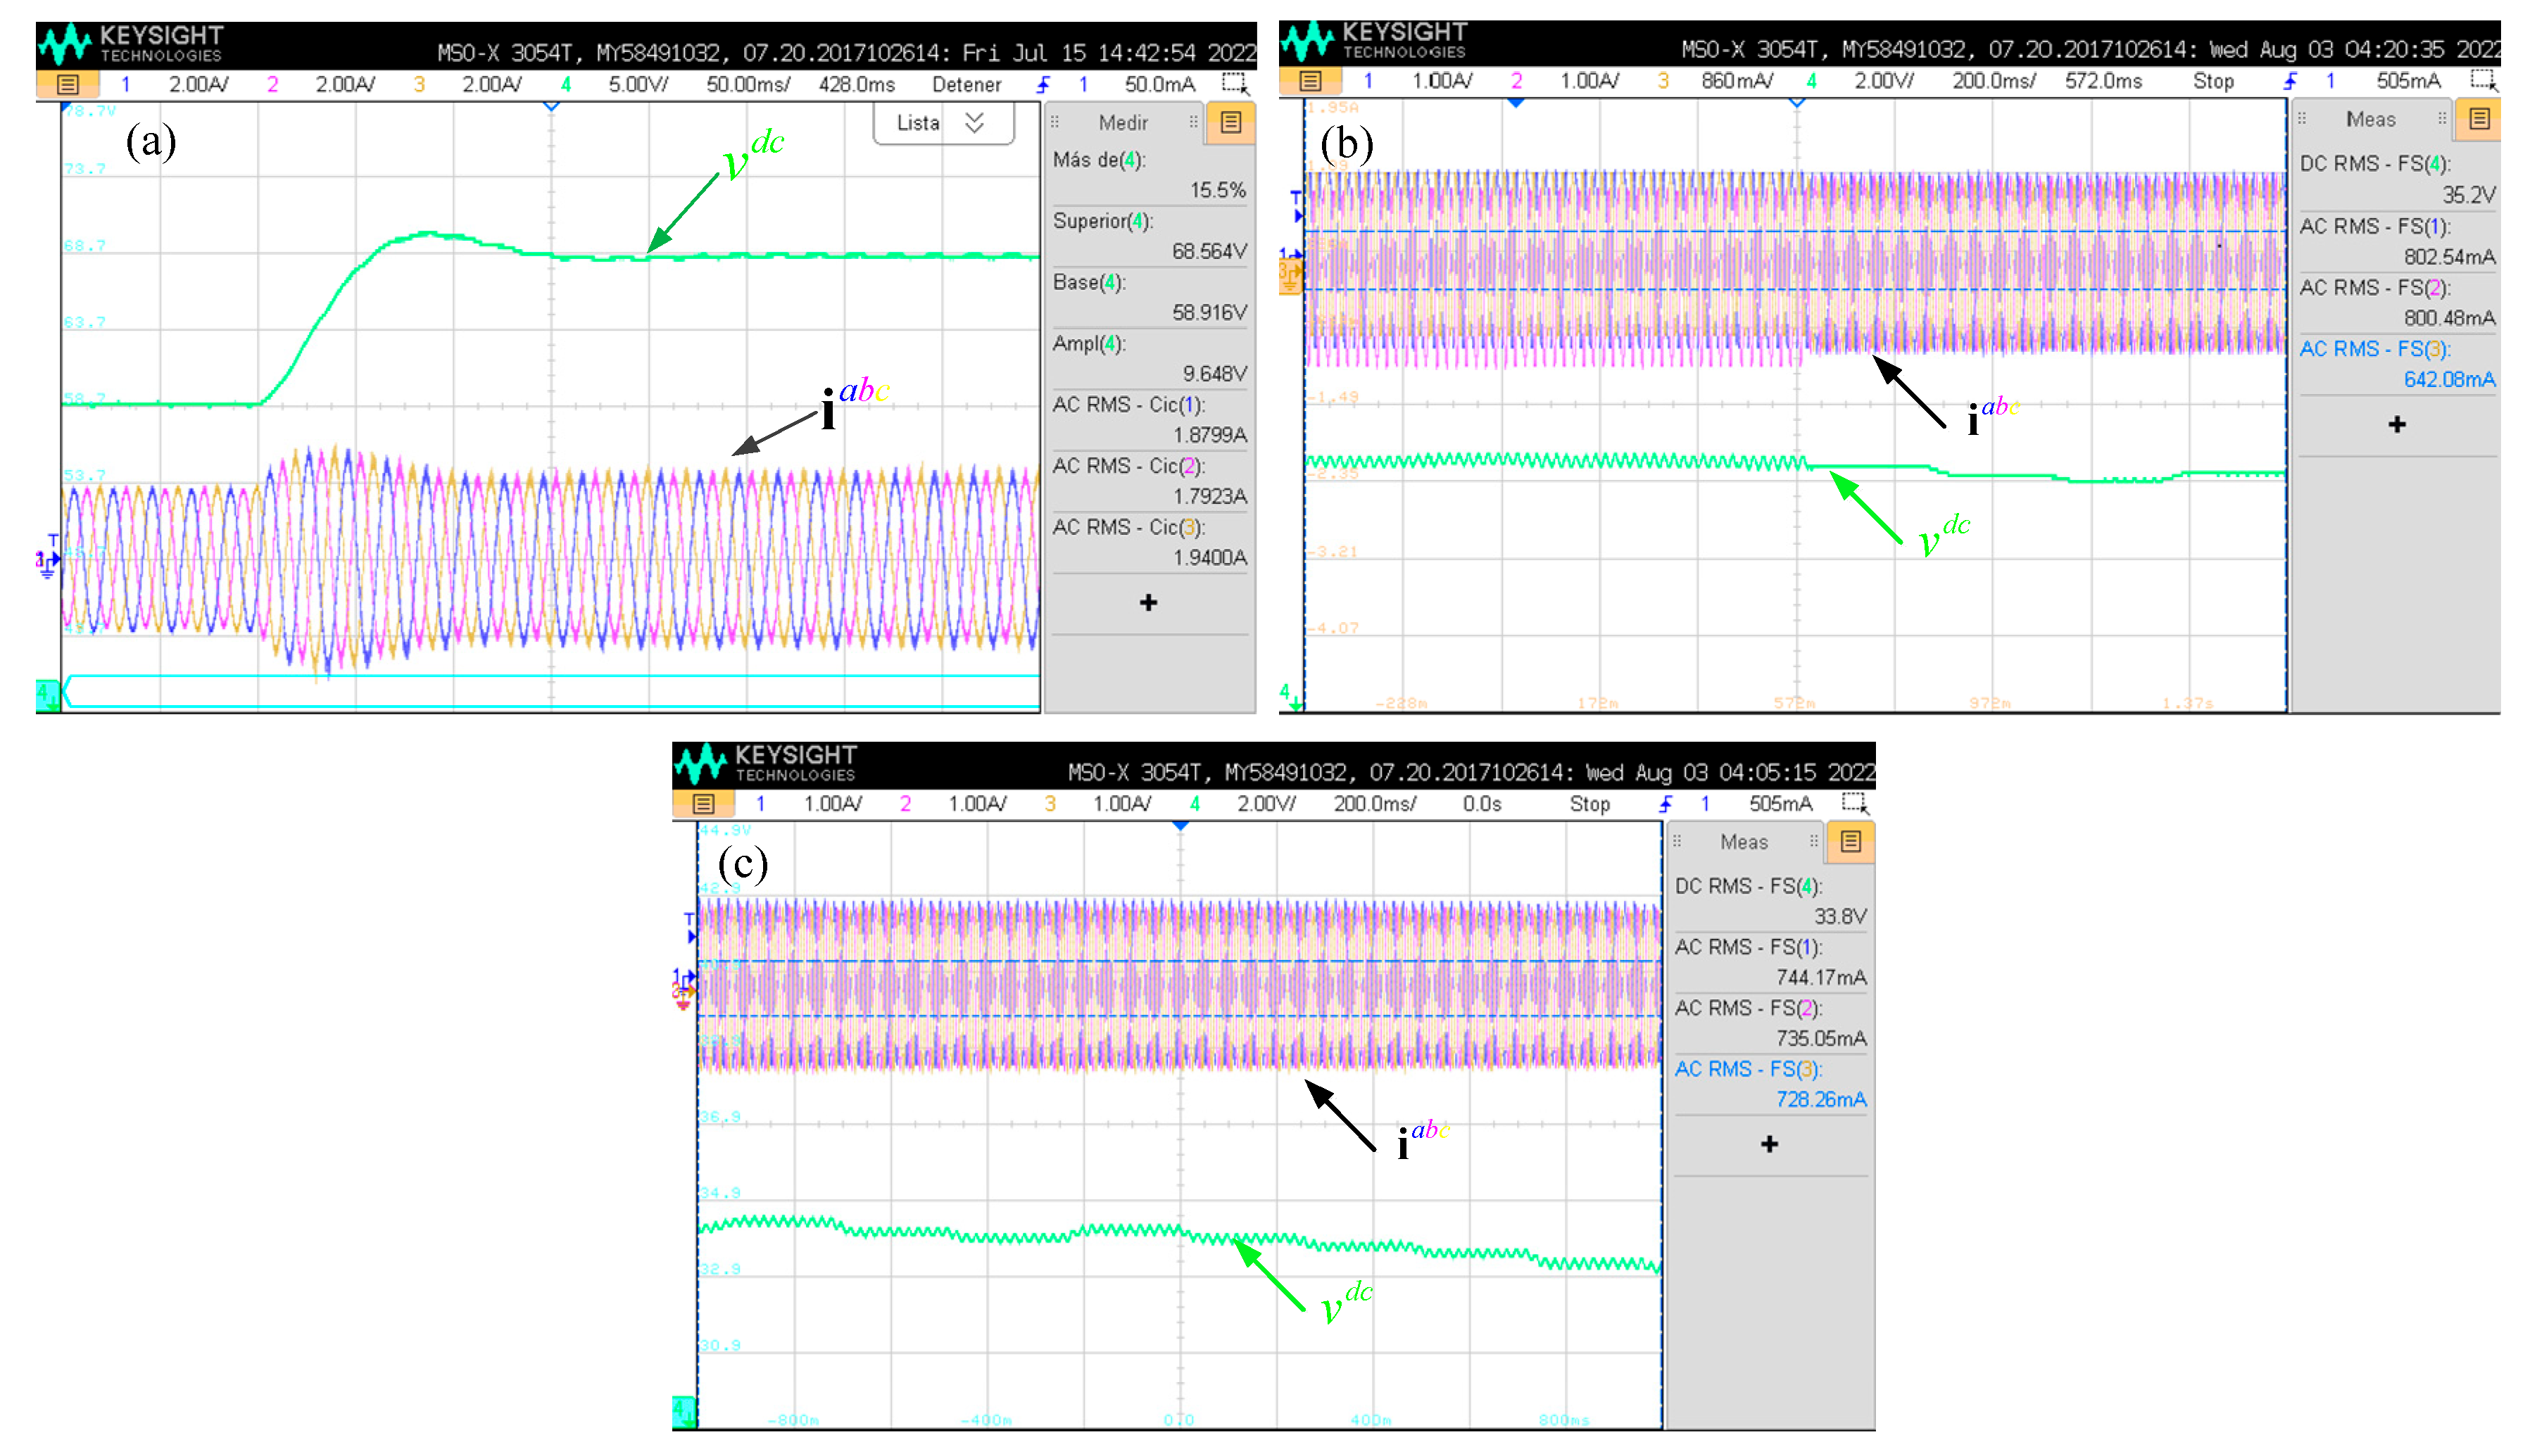
Task: Click sidebar menu icon next to Medir
Action: point(1230,122)
